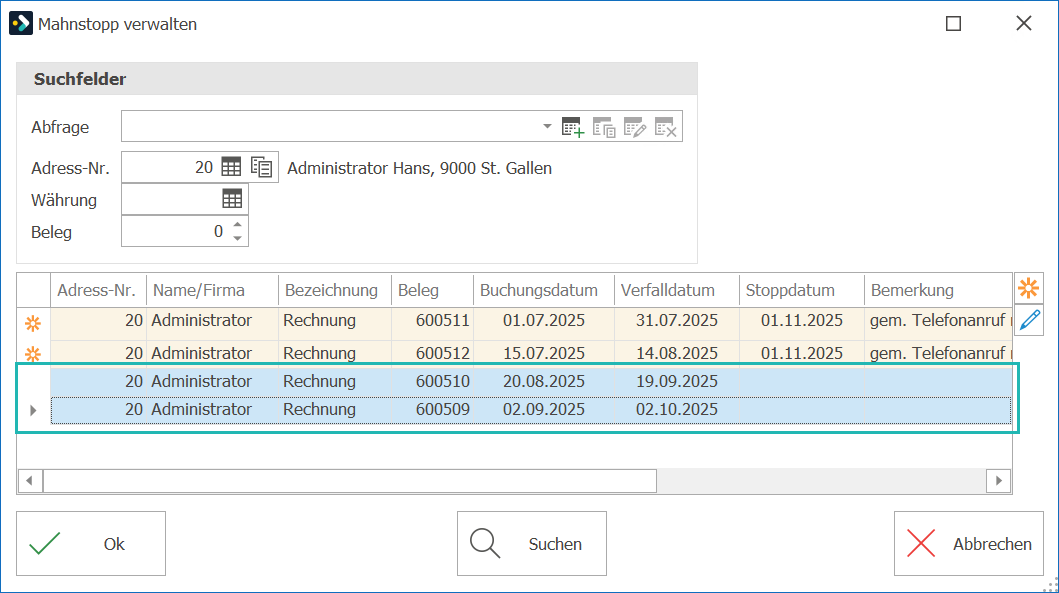Cancel the dialog with Abbrechen
The image size is (1059, 593).
[x=968, y=544]
